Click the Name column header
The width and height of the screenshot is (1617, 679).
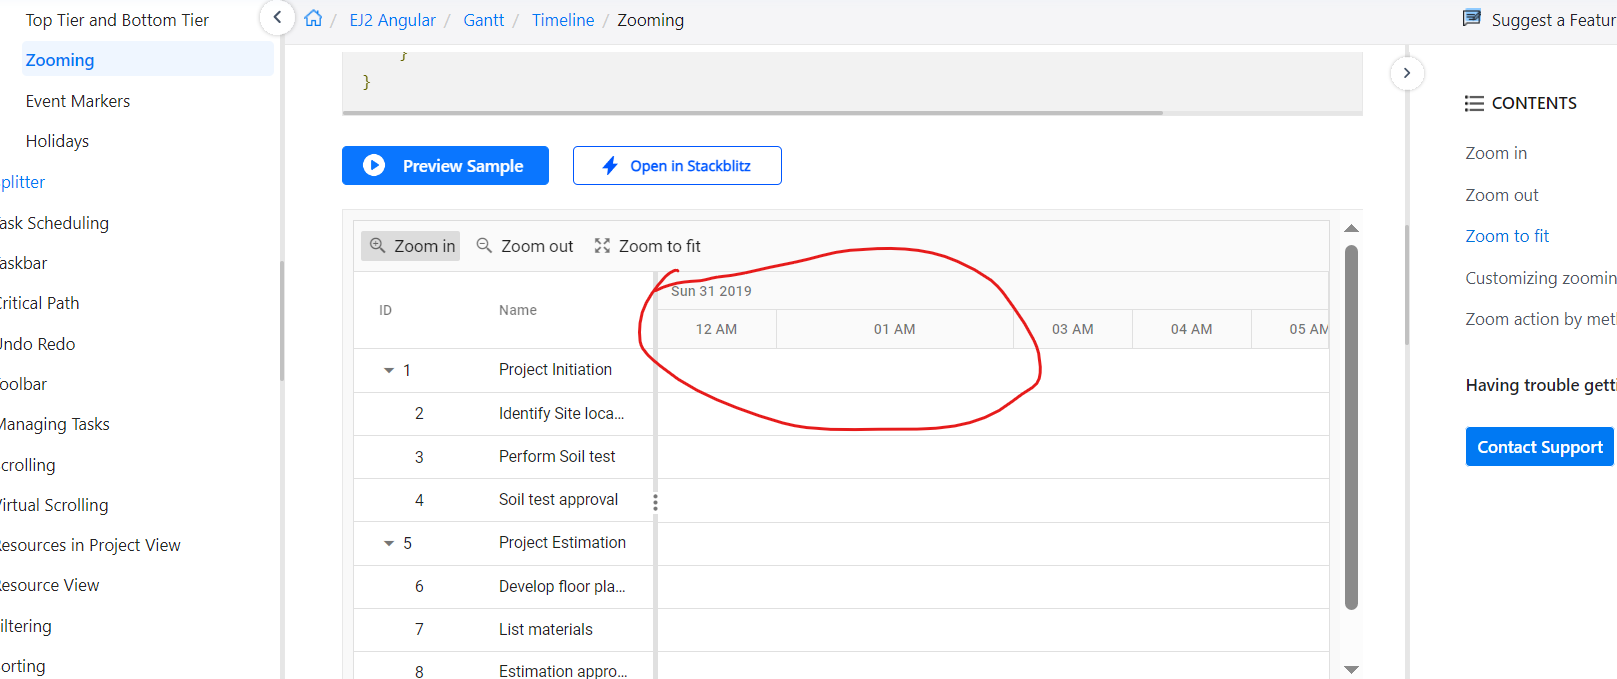518,310
